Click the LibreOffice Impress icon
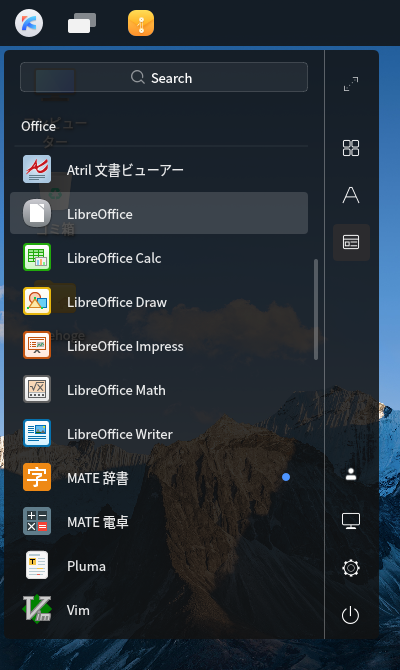400x670 pixels. coord(37,345)
